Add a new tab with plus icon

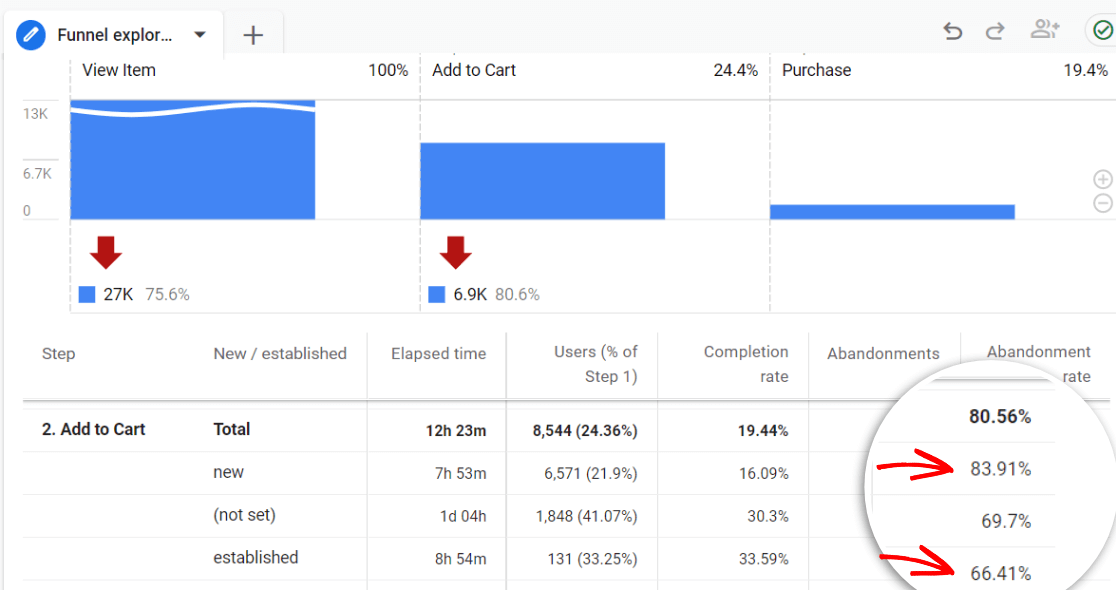pyautogui.click(x=253, y=35)
